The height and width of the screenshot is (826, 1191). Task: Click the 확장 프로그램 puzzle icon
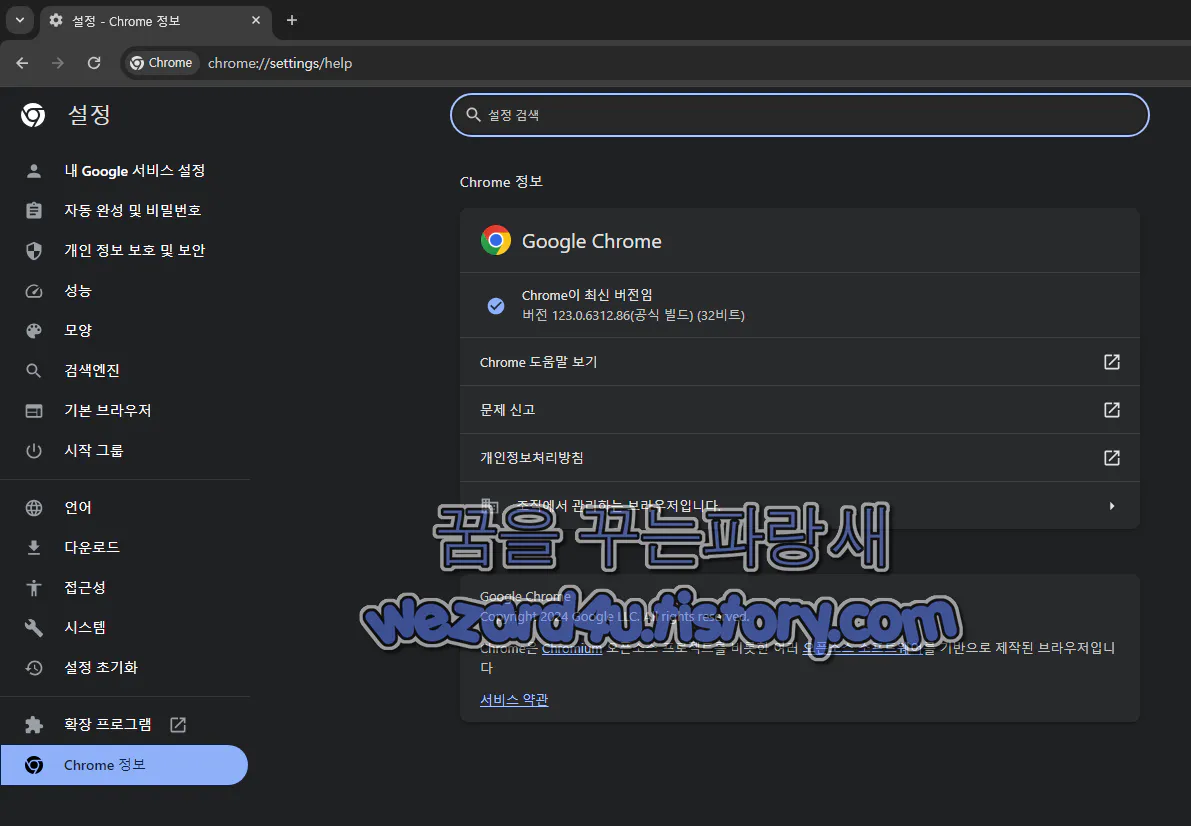33,725
